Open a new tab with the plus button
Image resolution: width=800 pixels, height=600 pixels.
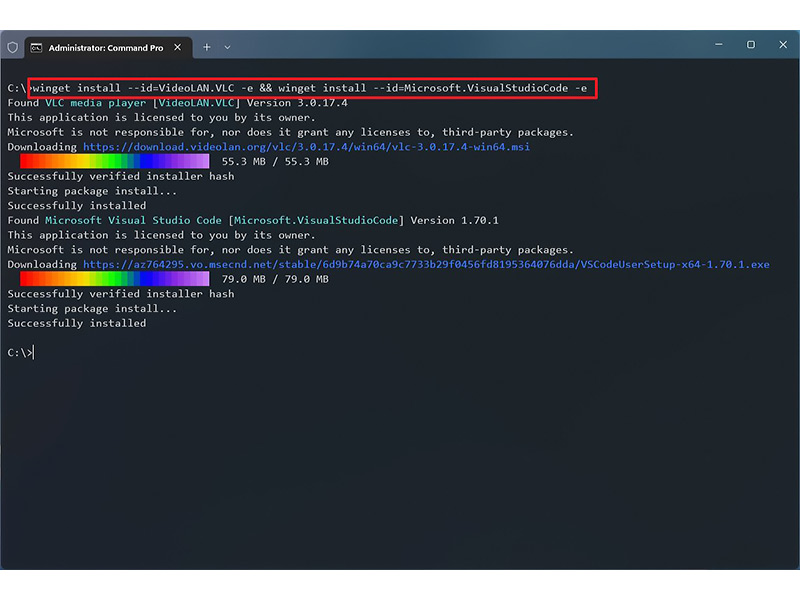[207, 47]
